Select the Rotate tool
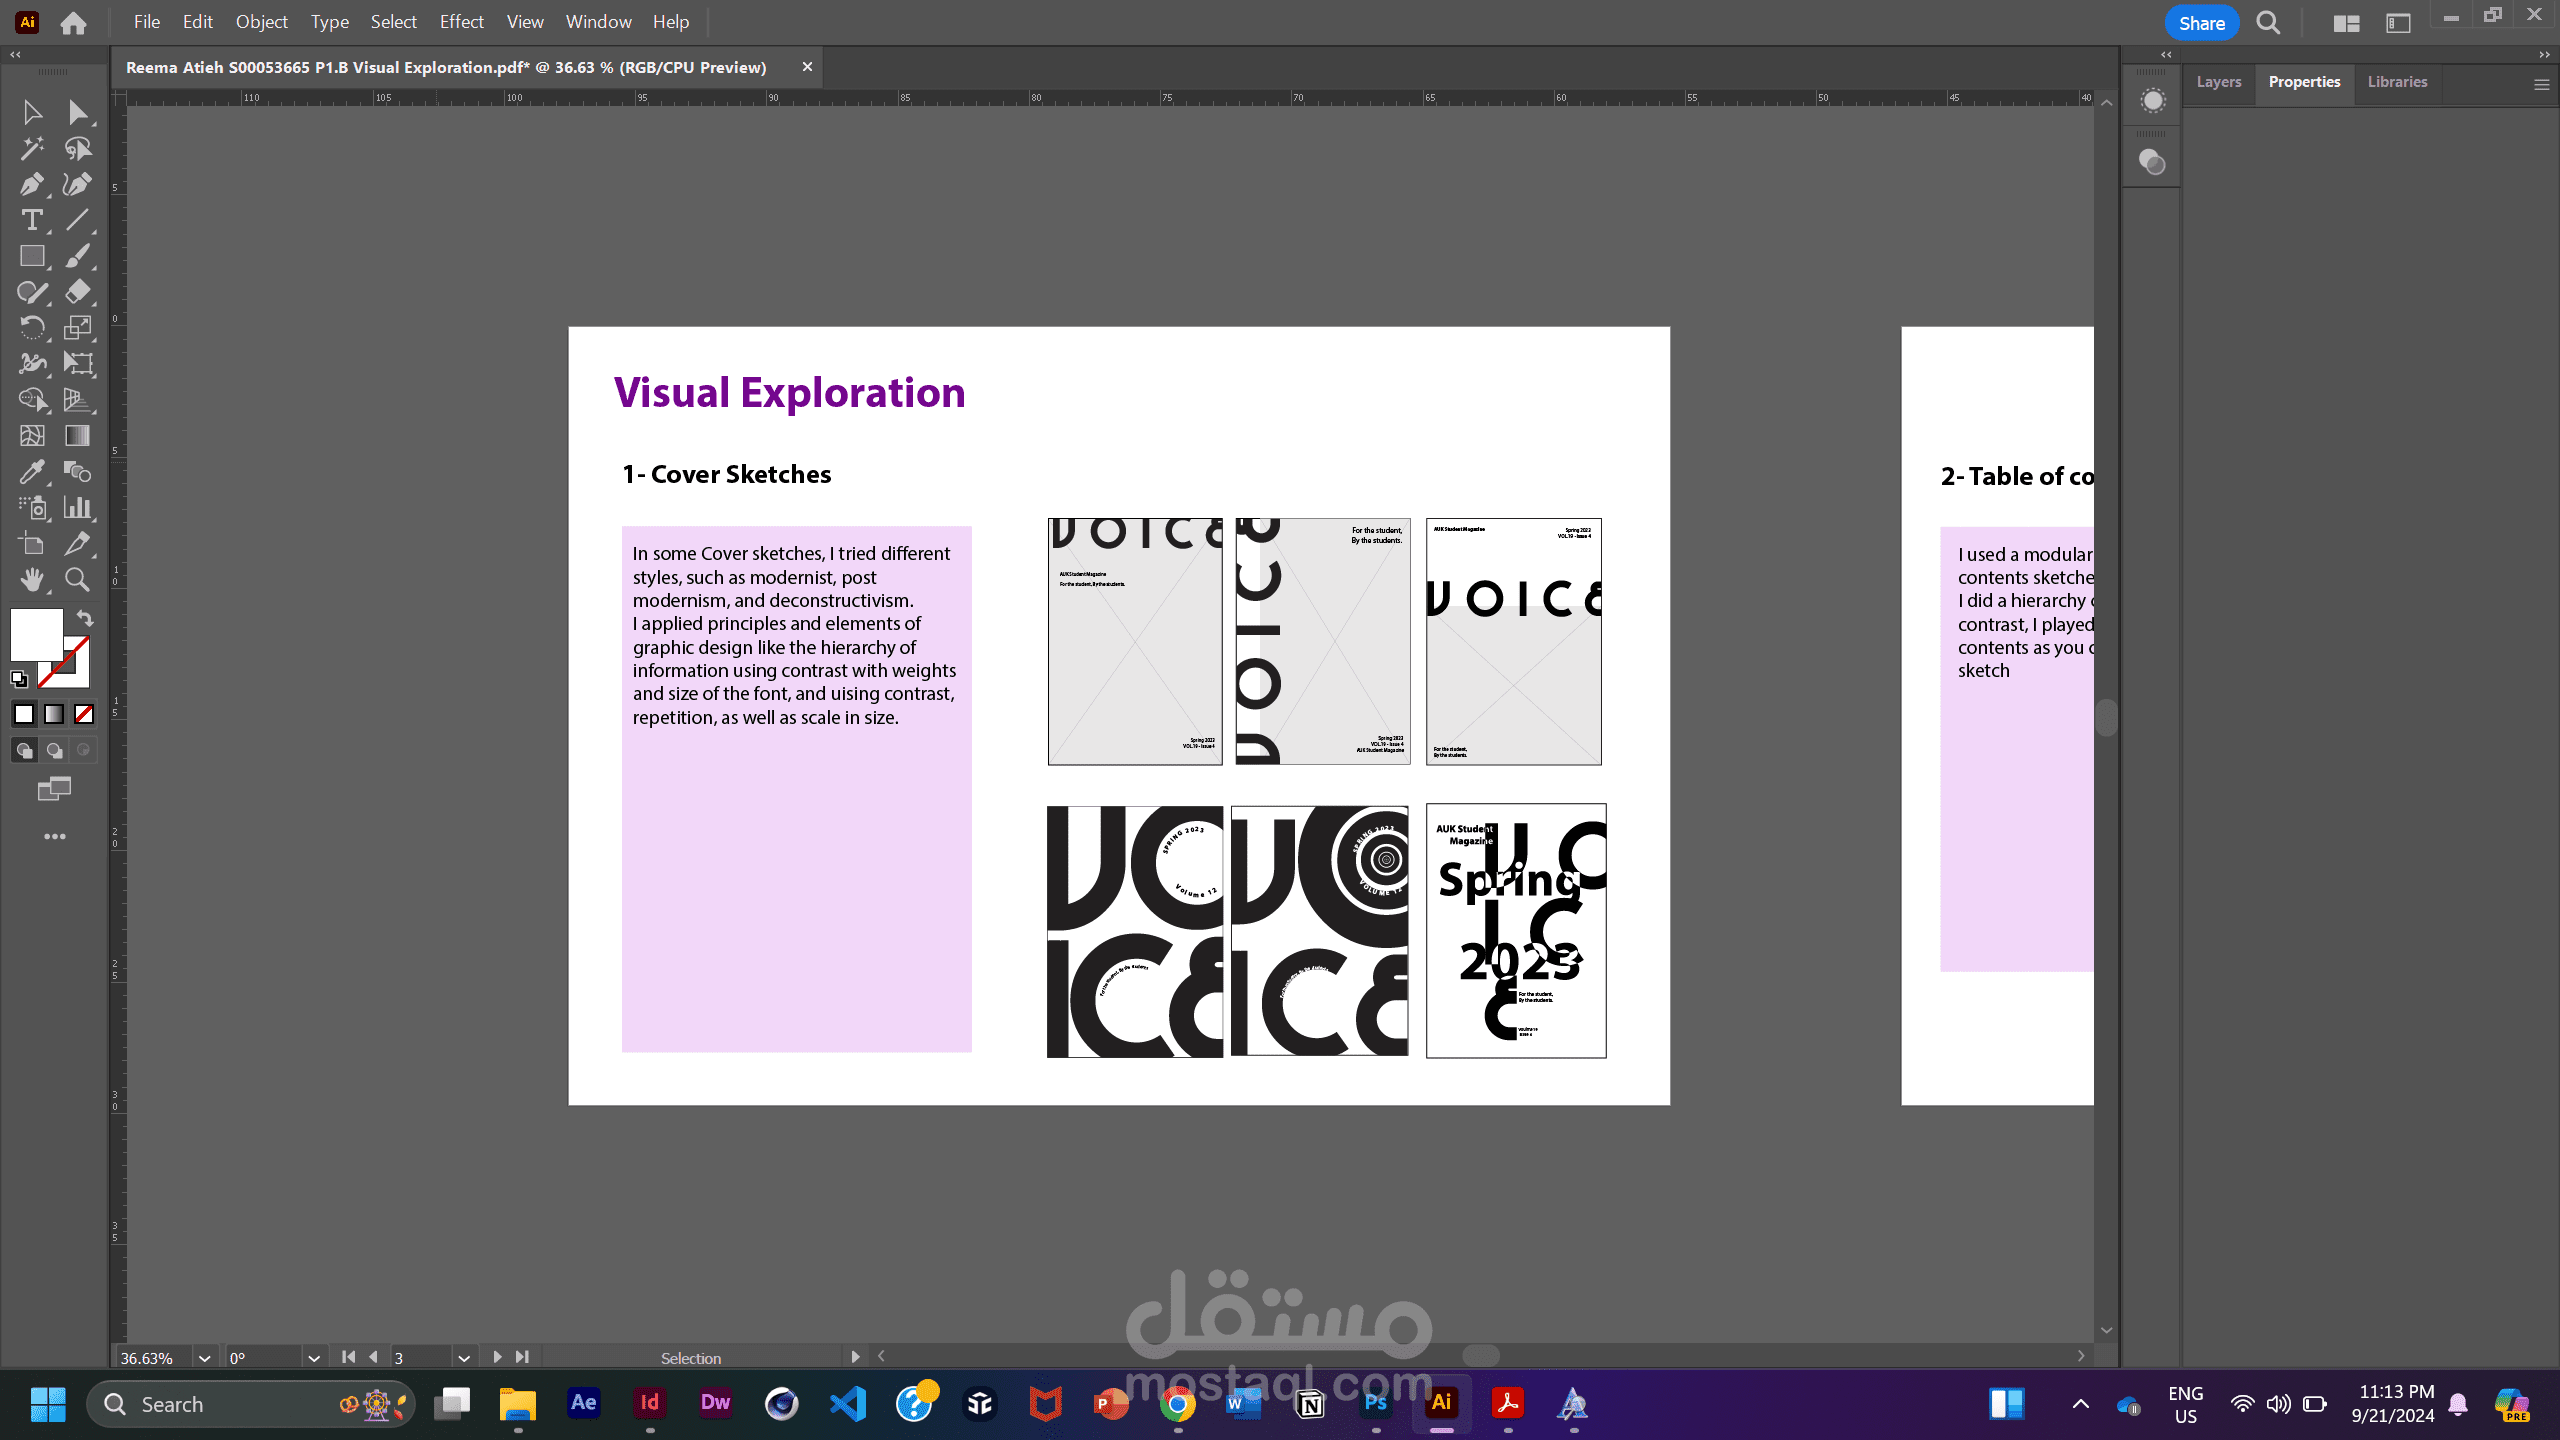Screen dimensions: 2560x1440 pyautogui.click(x=31, y=328)
